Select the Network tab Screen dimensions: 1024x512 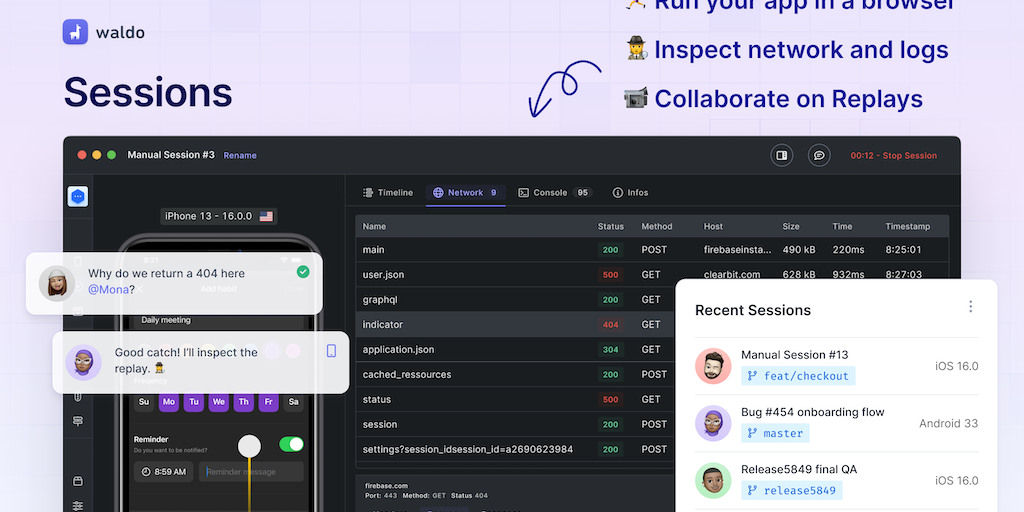coord(466,193)
